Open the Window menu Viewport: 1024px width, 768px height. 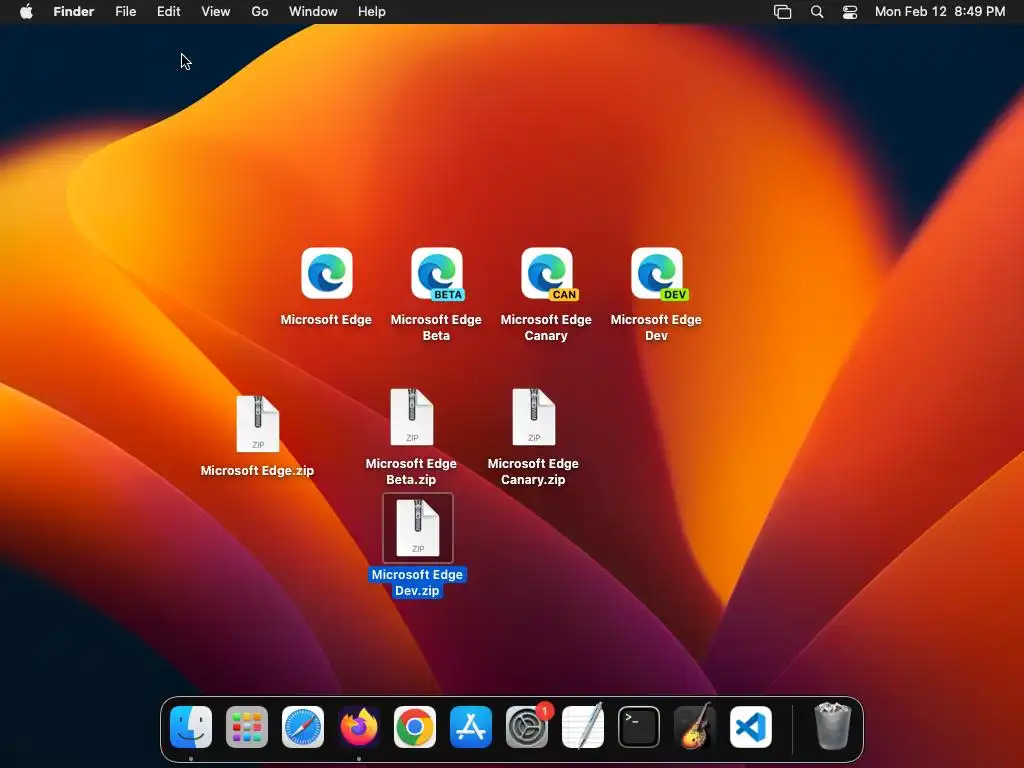[313, 12]
